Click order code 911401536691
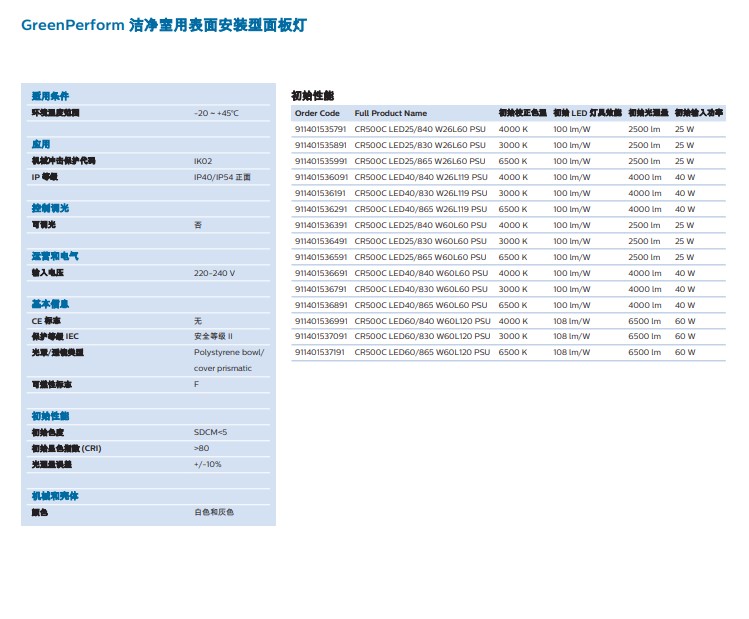749x619 pixels. point(321,273)
